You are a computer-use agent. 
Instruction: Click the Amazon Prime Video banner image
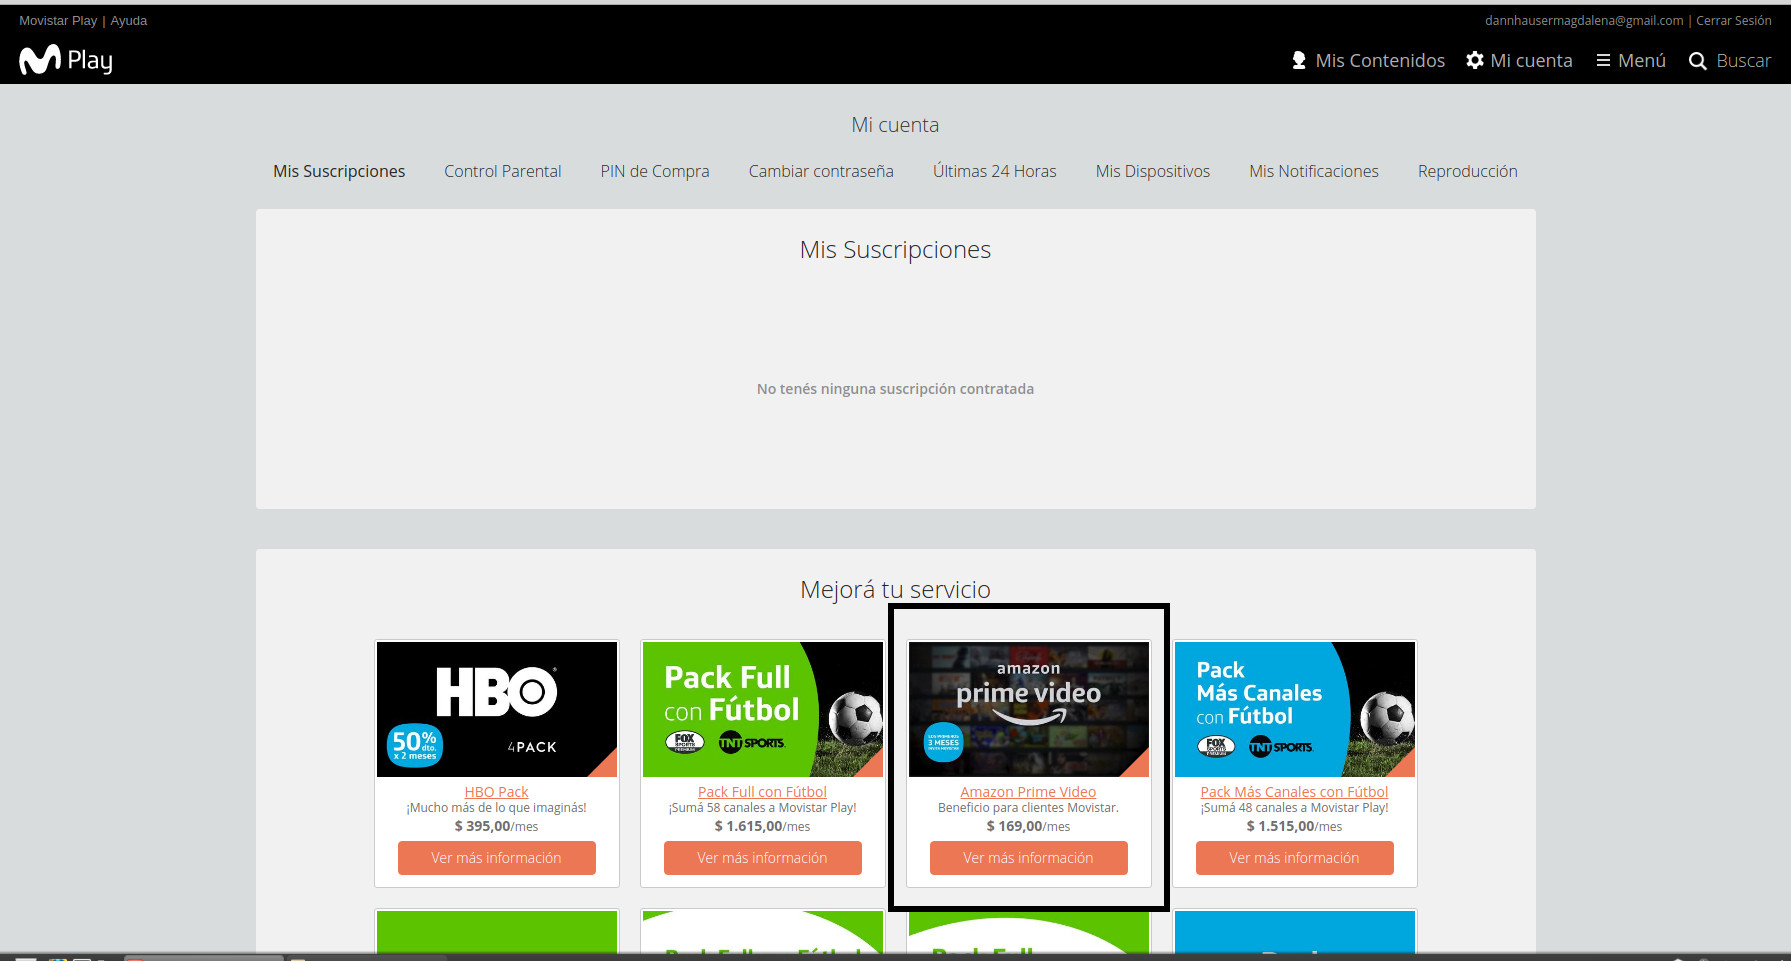(1028, 709)
